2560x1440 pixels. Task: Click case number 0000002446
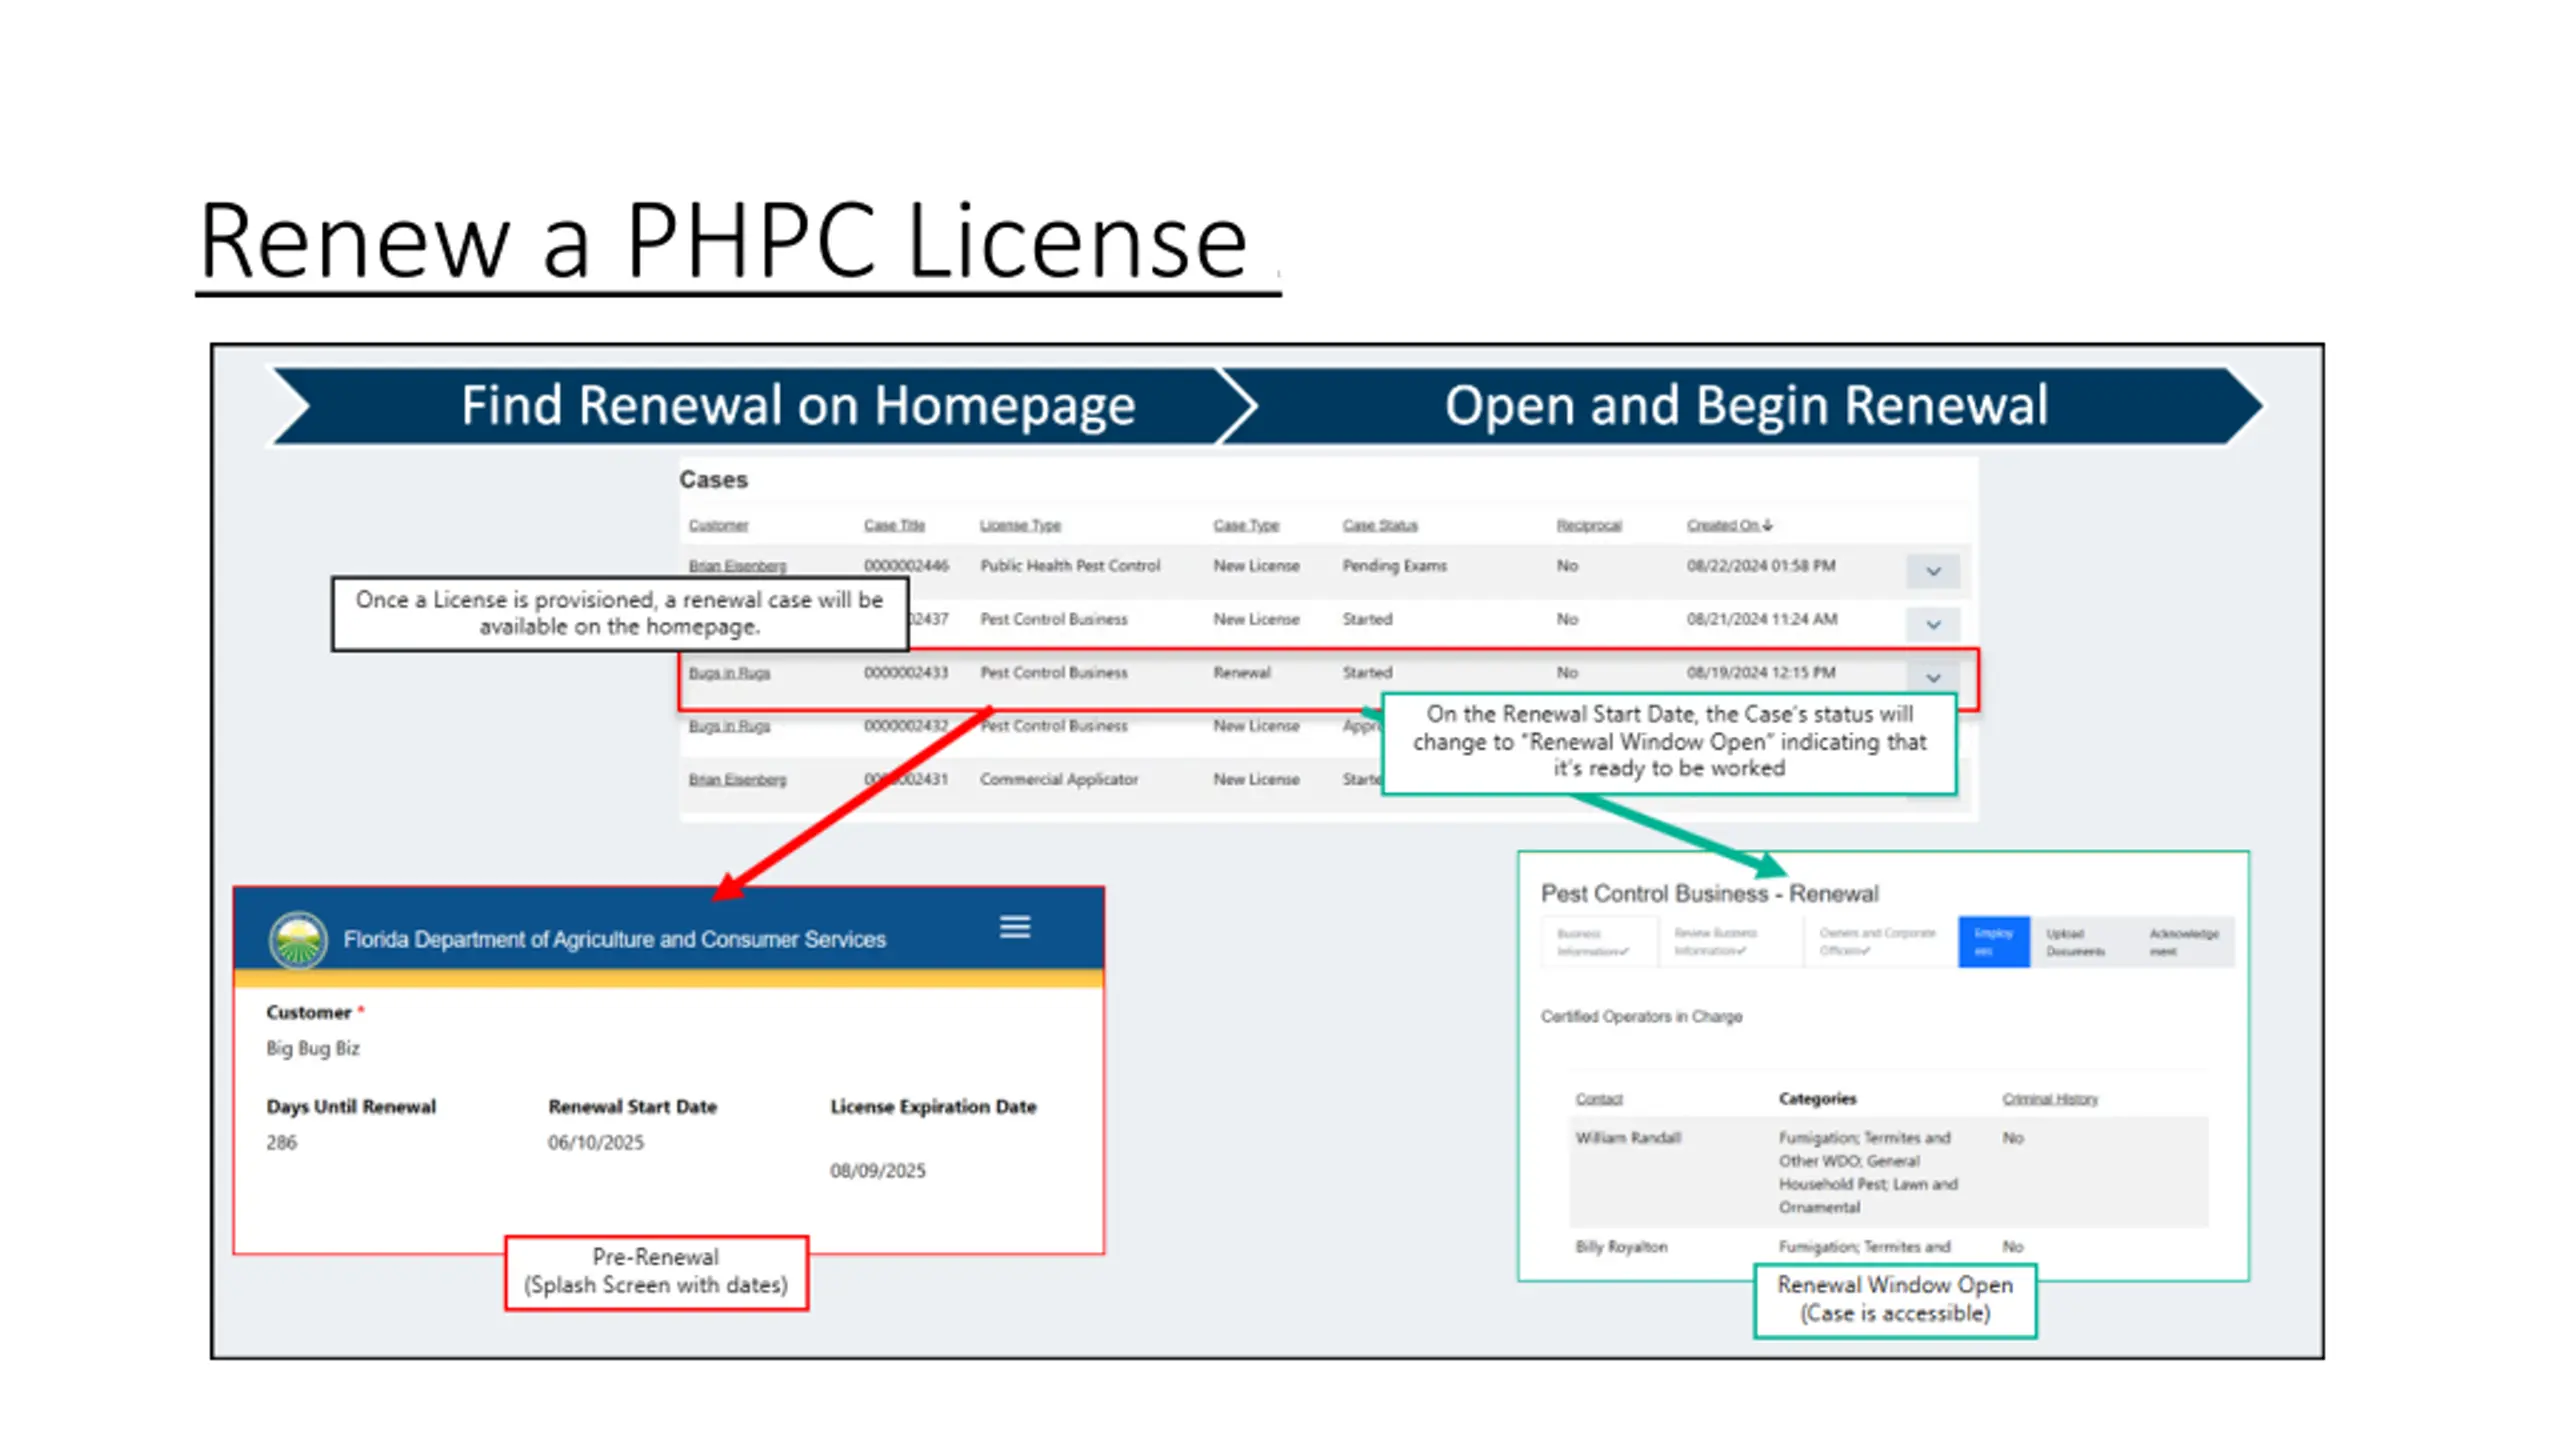pos(905,566)
